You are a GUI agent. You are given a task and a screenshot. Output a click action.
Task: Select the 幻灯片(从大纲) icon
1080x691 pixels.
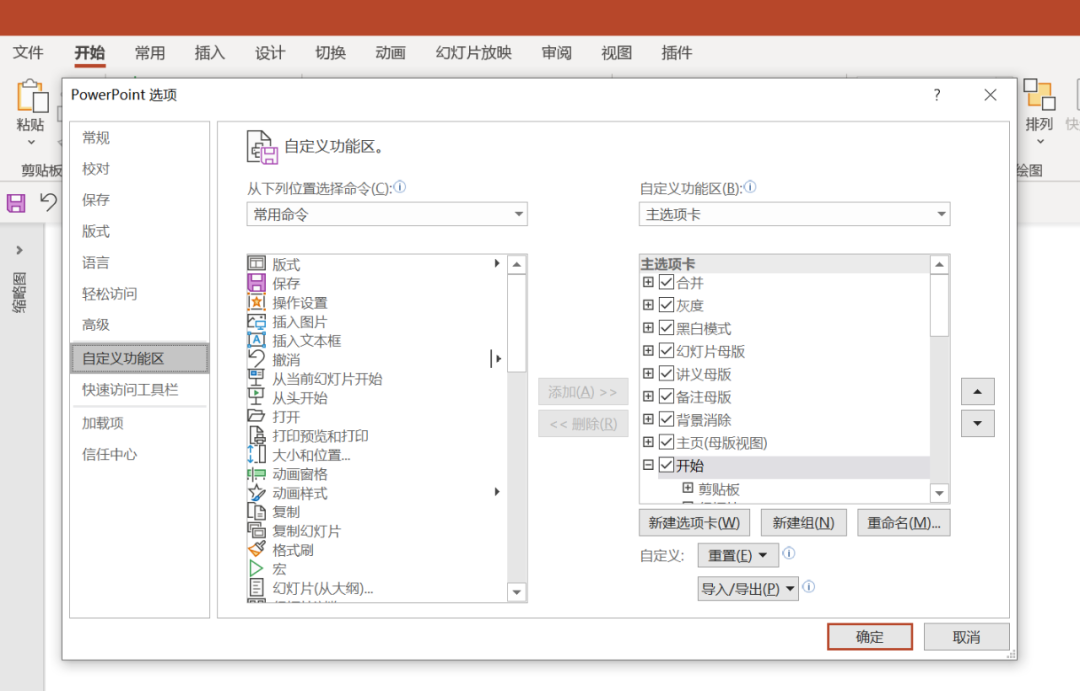tap(256, 588)
